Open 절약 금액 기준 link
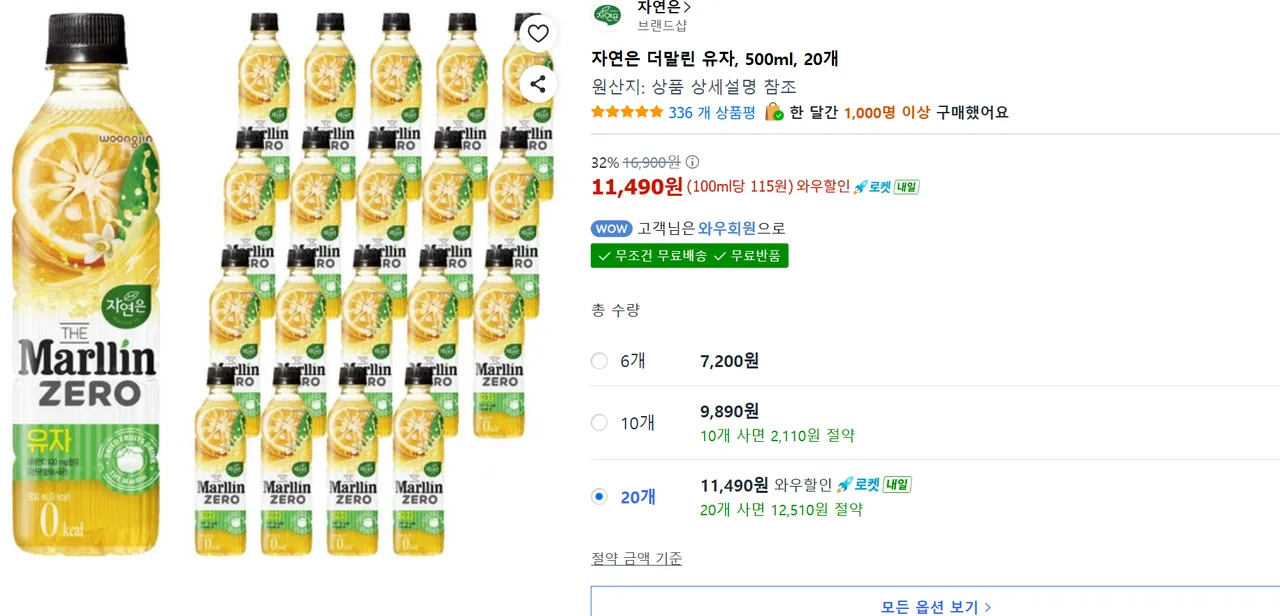This screenshot has height=616, width=1280. point(637,558)
